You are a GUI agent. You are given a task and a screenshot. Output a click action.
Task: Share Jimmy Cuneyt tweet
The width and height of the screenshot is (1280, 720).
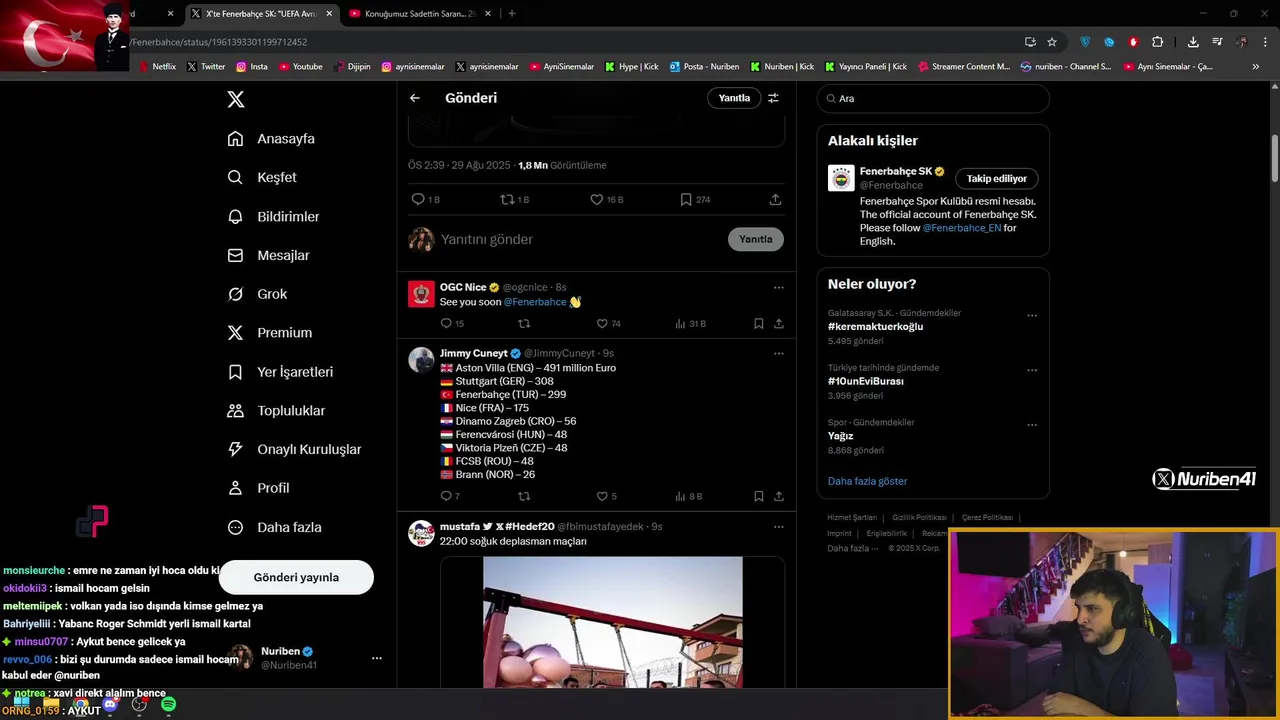point(779,496)
